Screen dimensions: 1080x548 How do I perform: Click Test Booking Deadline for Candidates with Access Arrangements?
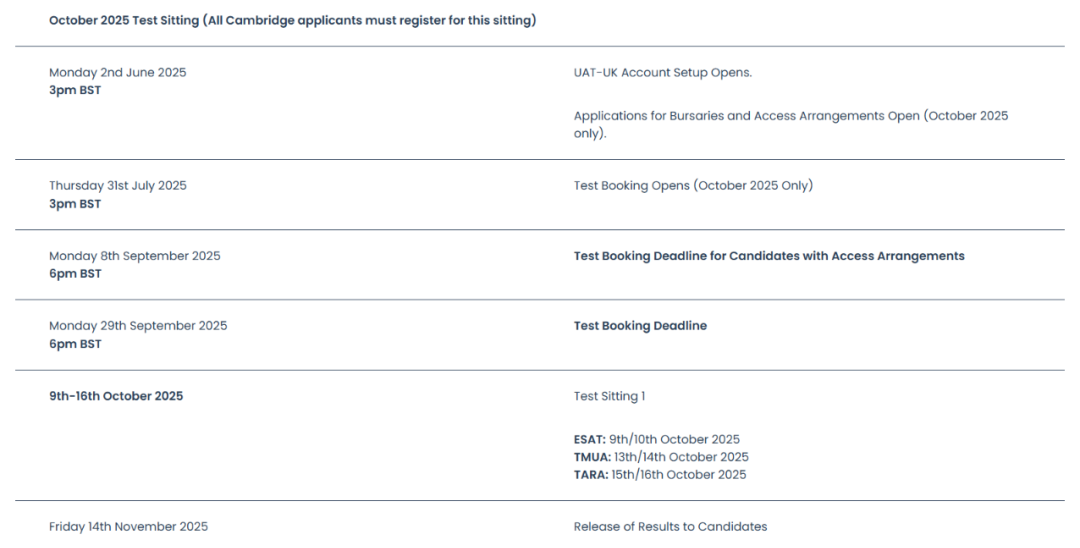point(769,256)
